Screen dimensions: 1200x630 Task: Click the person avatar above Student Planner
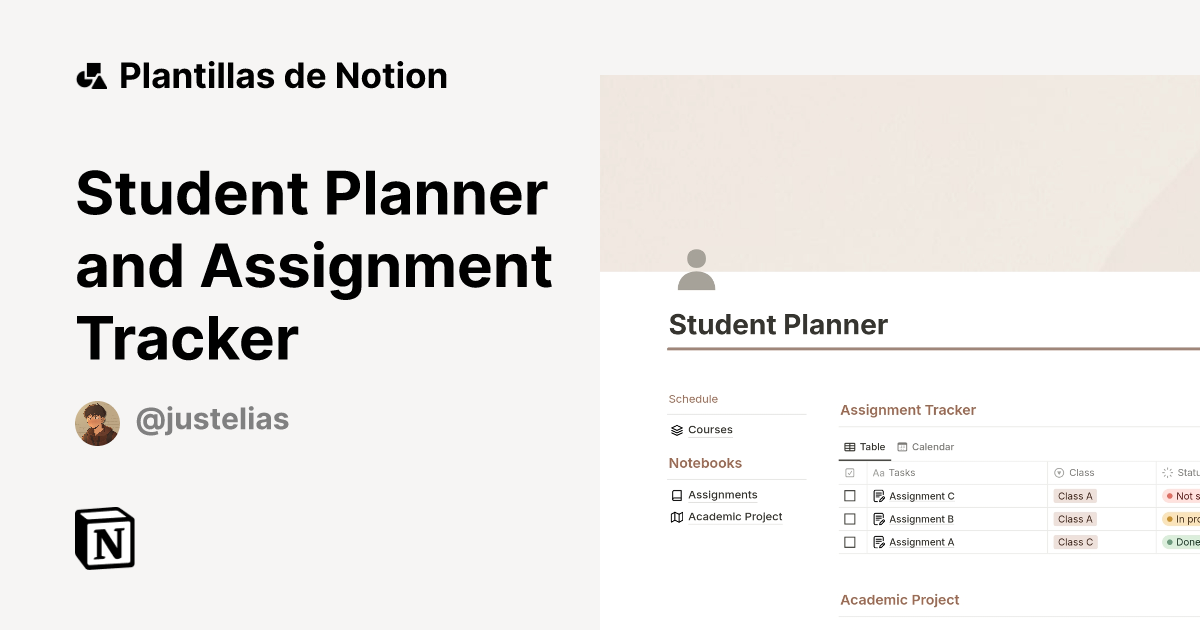[x=696, y=270]
